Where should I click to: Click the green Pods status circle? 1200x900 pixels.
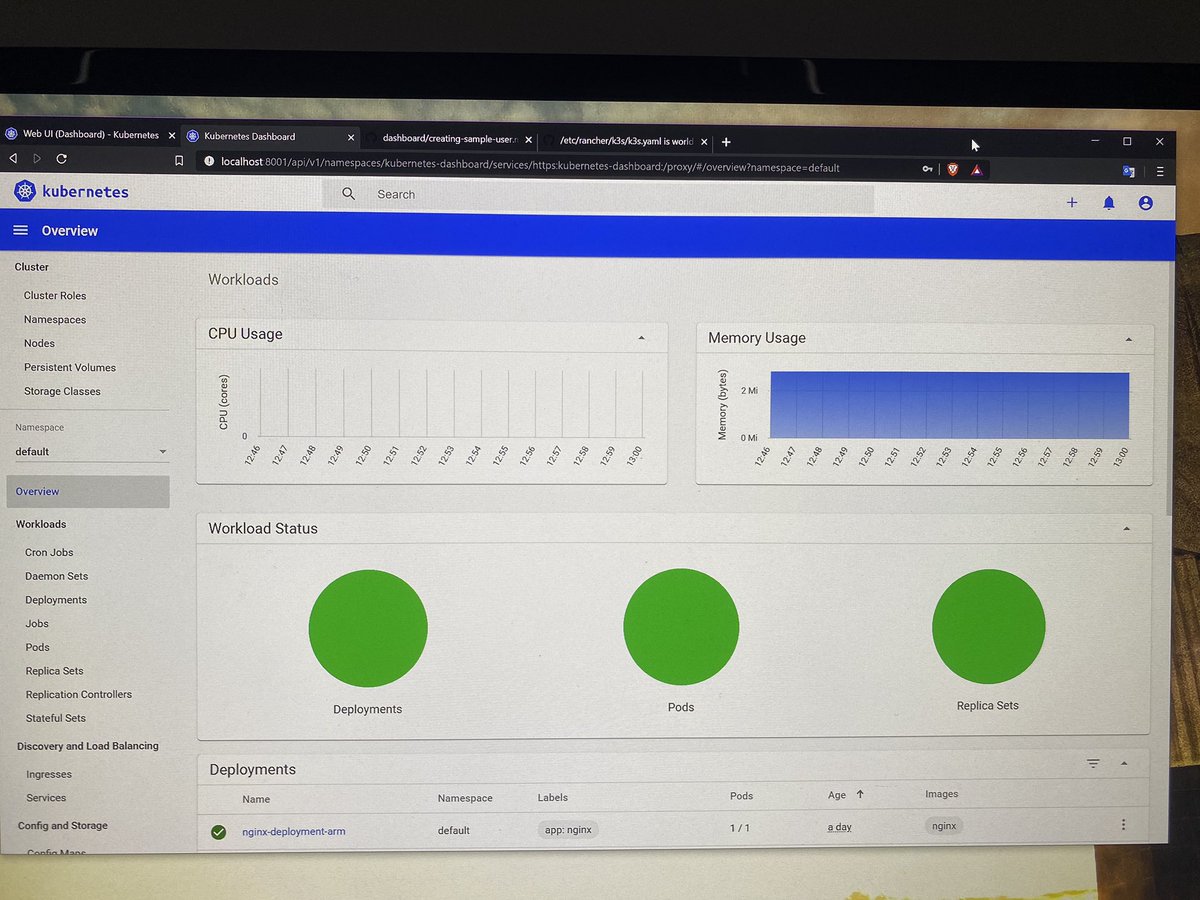(x=681, y=628)
